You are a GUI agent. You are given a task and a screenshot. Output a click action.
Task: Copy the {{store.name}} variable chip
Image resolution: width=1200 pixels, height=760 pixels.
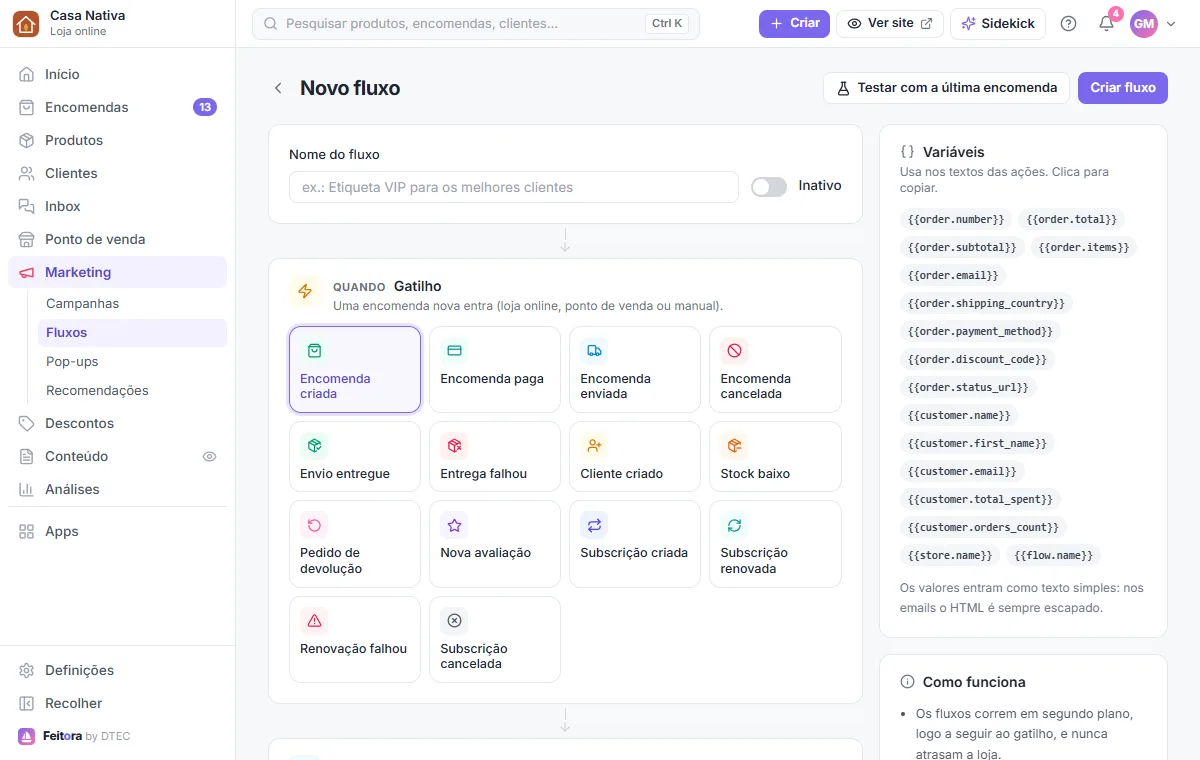click(x=950, y=555)
